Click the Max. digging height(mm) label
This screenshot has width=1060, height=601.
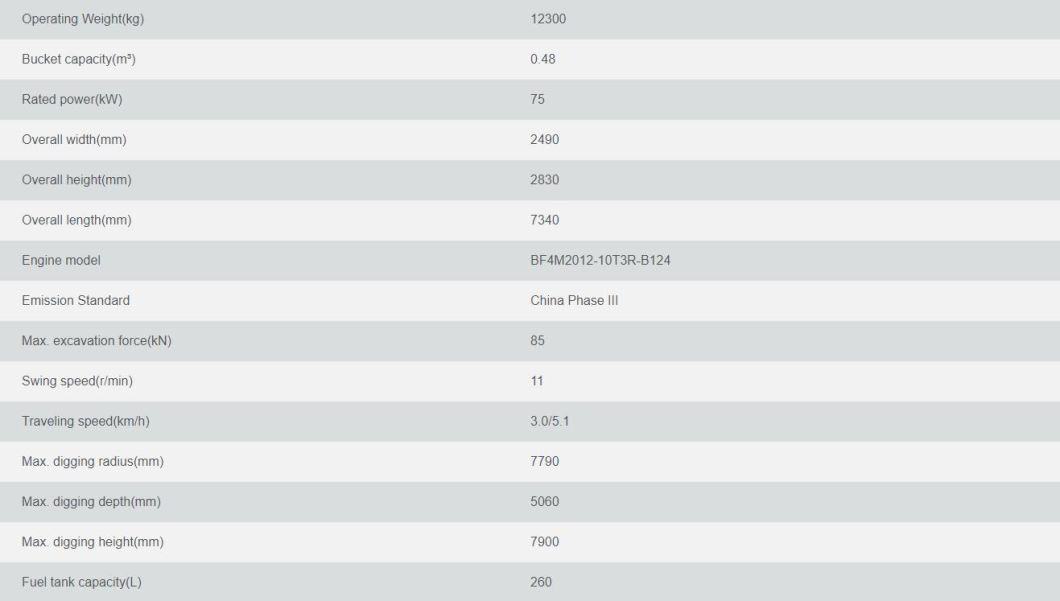pyautogui.click(x=93, y=542)
